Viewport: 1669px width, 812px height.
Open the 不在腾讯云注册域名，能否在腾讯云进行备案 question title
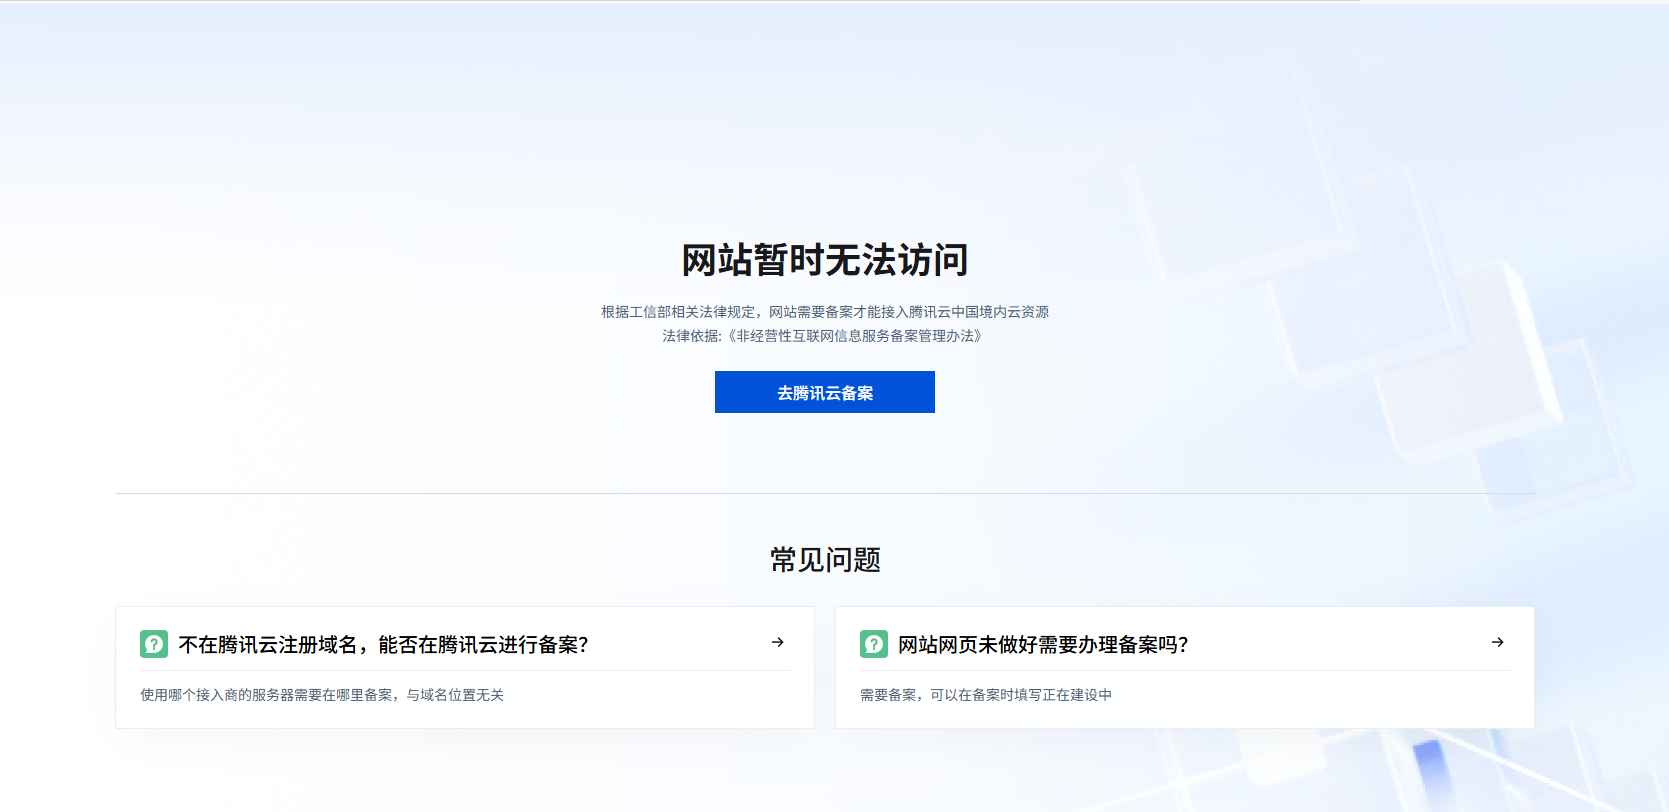pyautogui.click(x=383, y=645)
